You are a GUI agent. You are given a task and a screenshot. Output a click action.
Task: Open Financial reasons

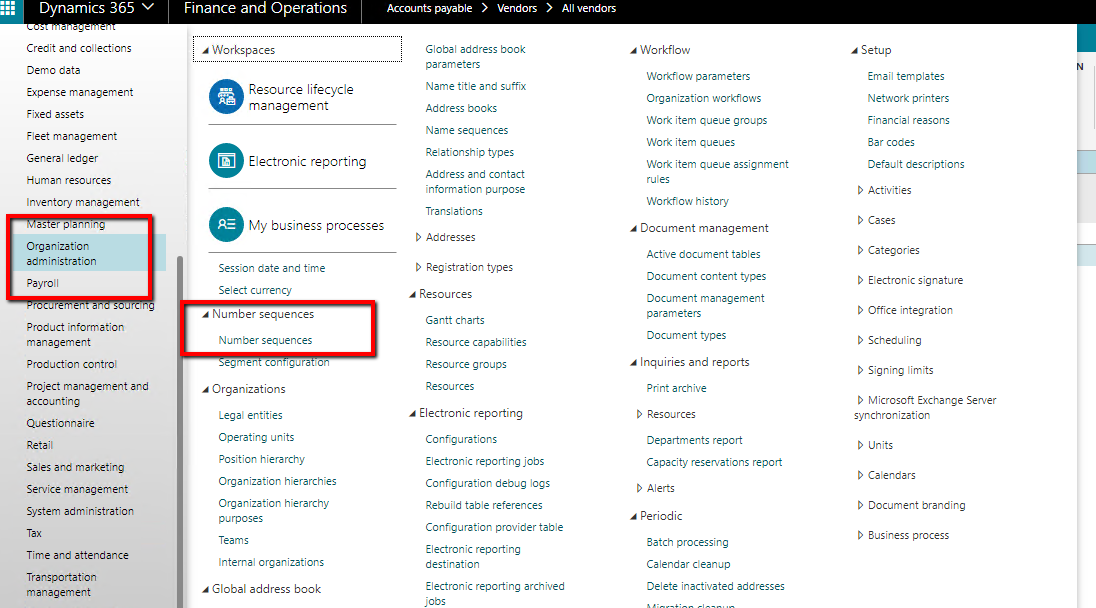909,120
